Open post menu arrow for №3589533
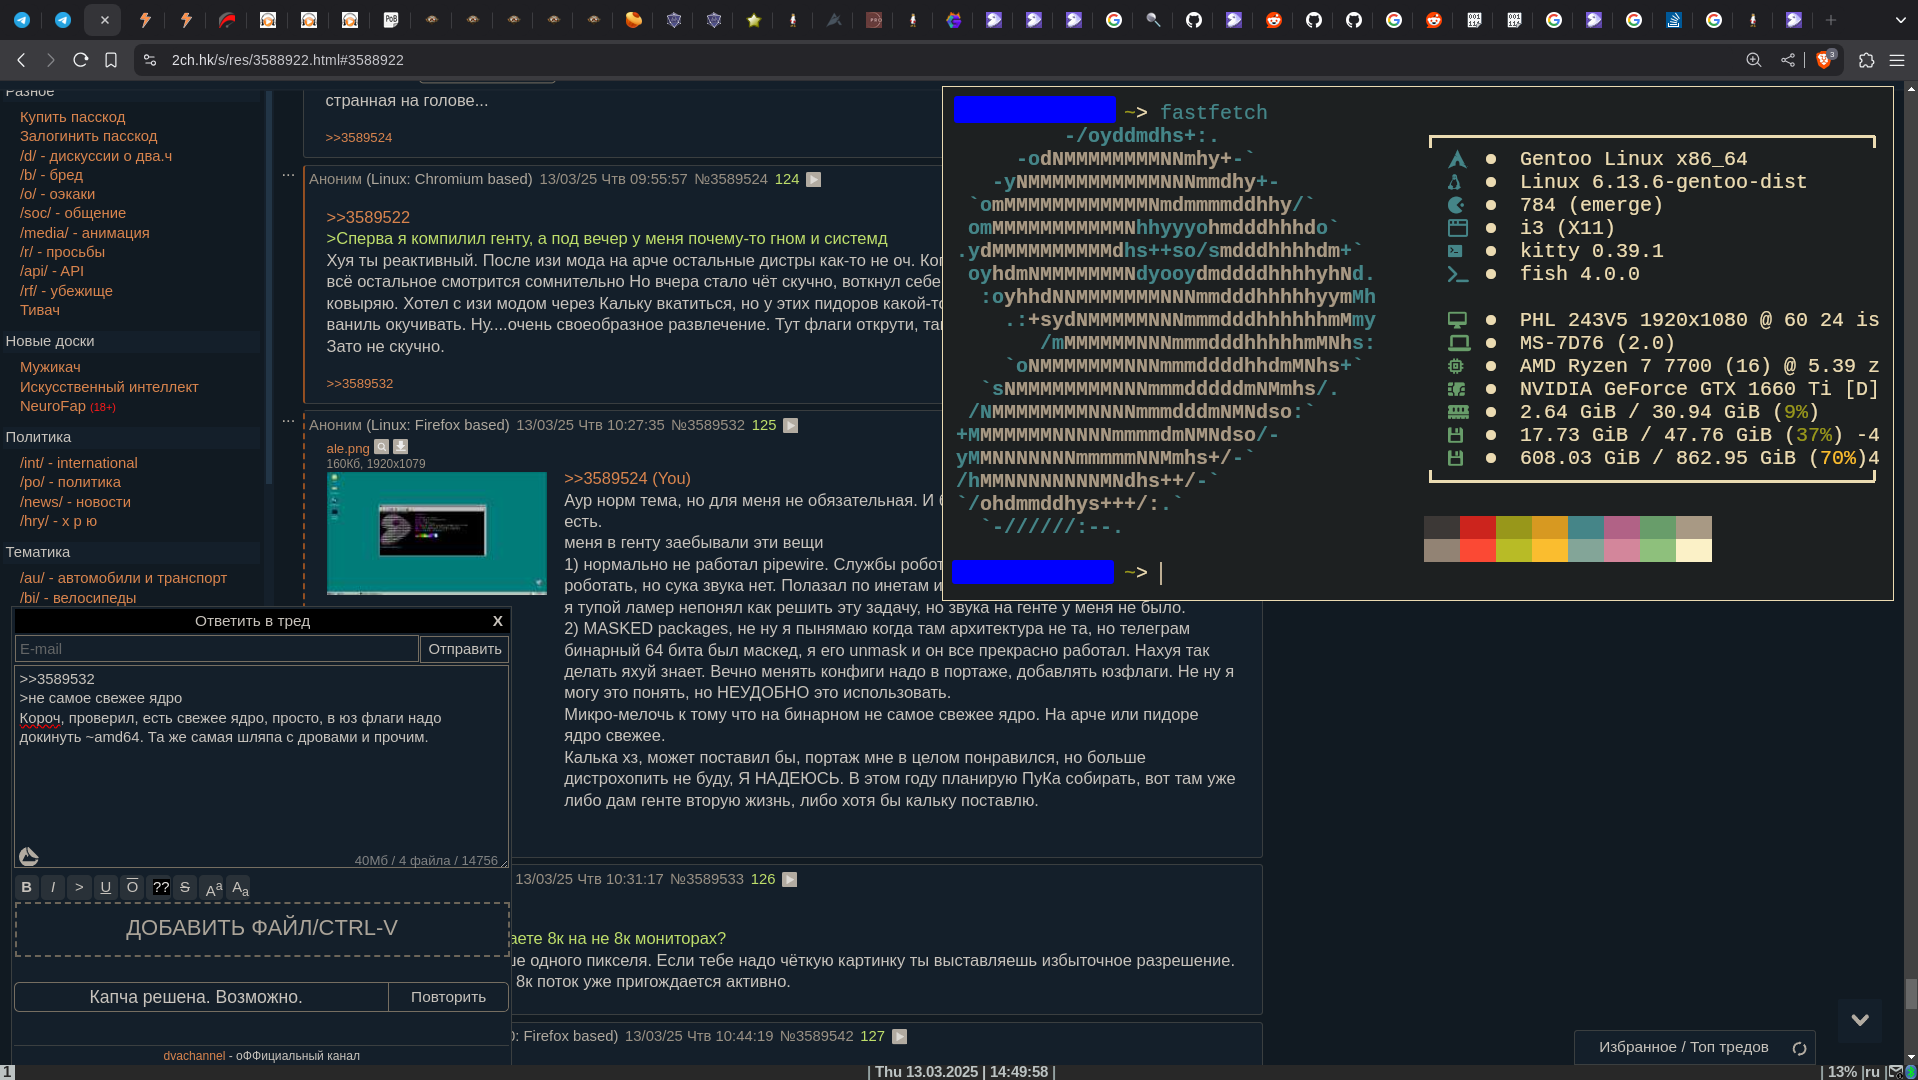1918x1080 pixels. coord(790,880)
